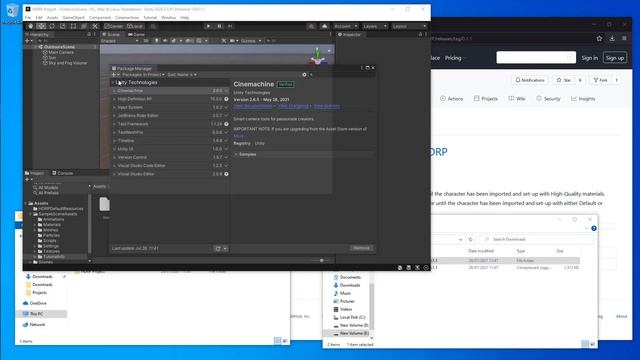Click the browser bookmark star icon
640x360 pixels.
coord(599,38)
